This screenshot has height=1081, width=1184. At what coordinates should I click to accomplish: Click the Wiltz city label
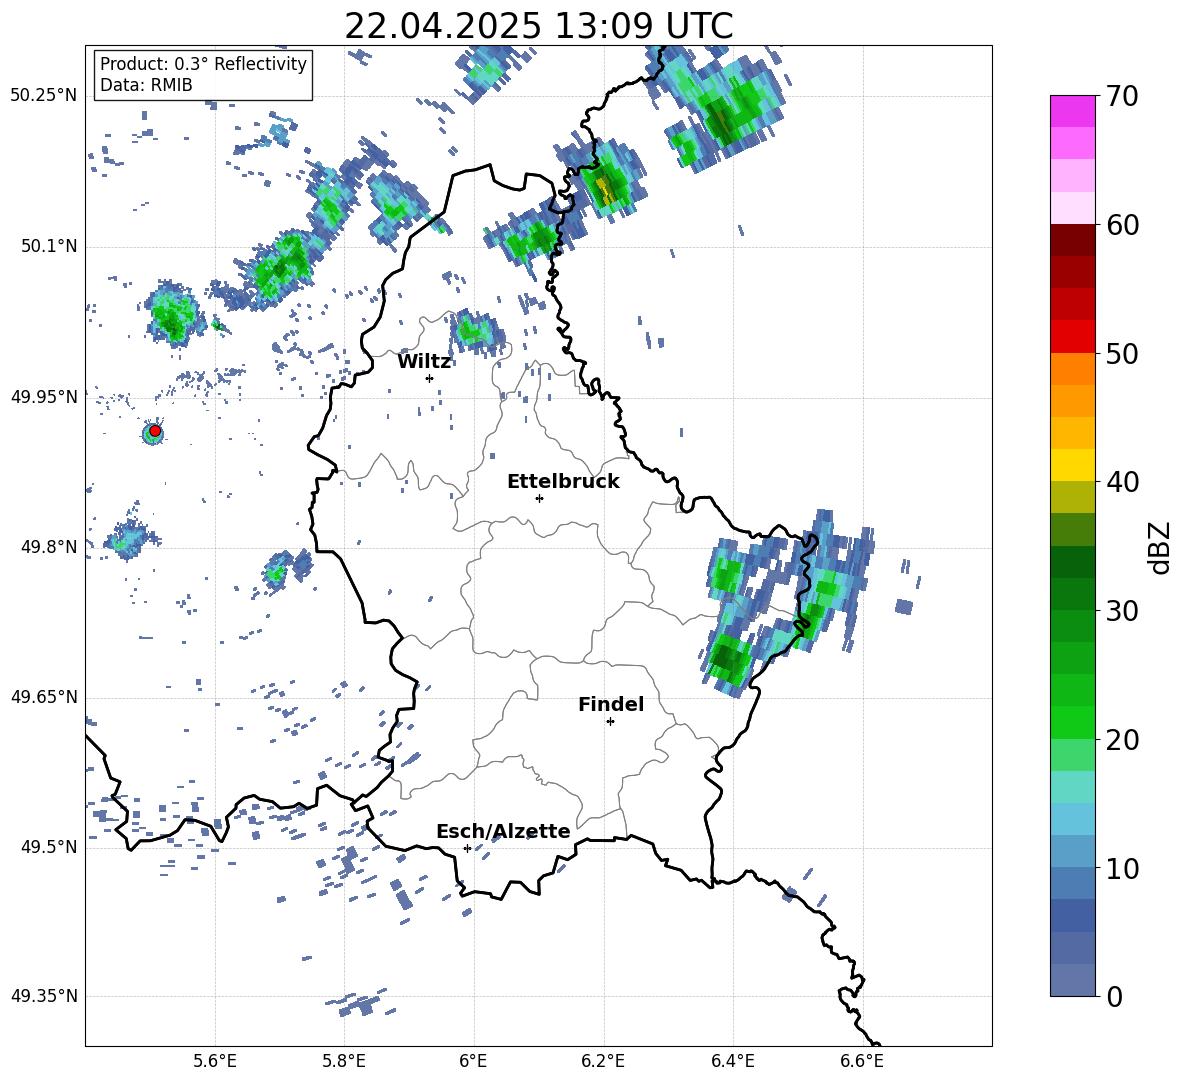point(424,362)
